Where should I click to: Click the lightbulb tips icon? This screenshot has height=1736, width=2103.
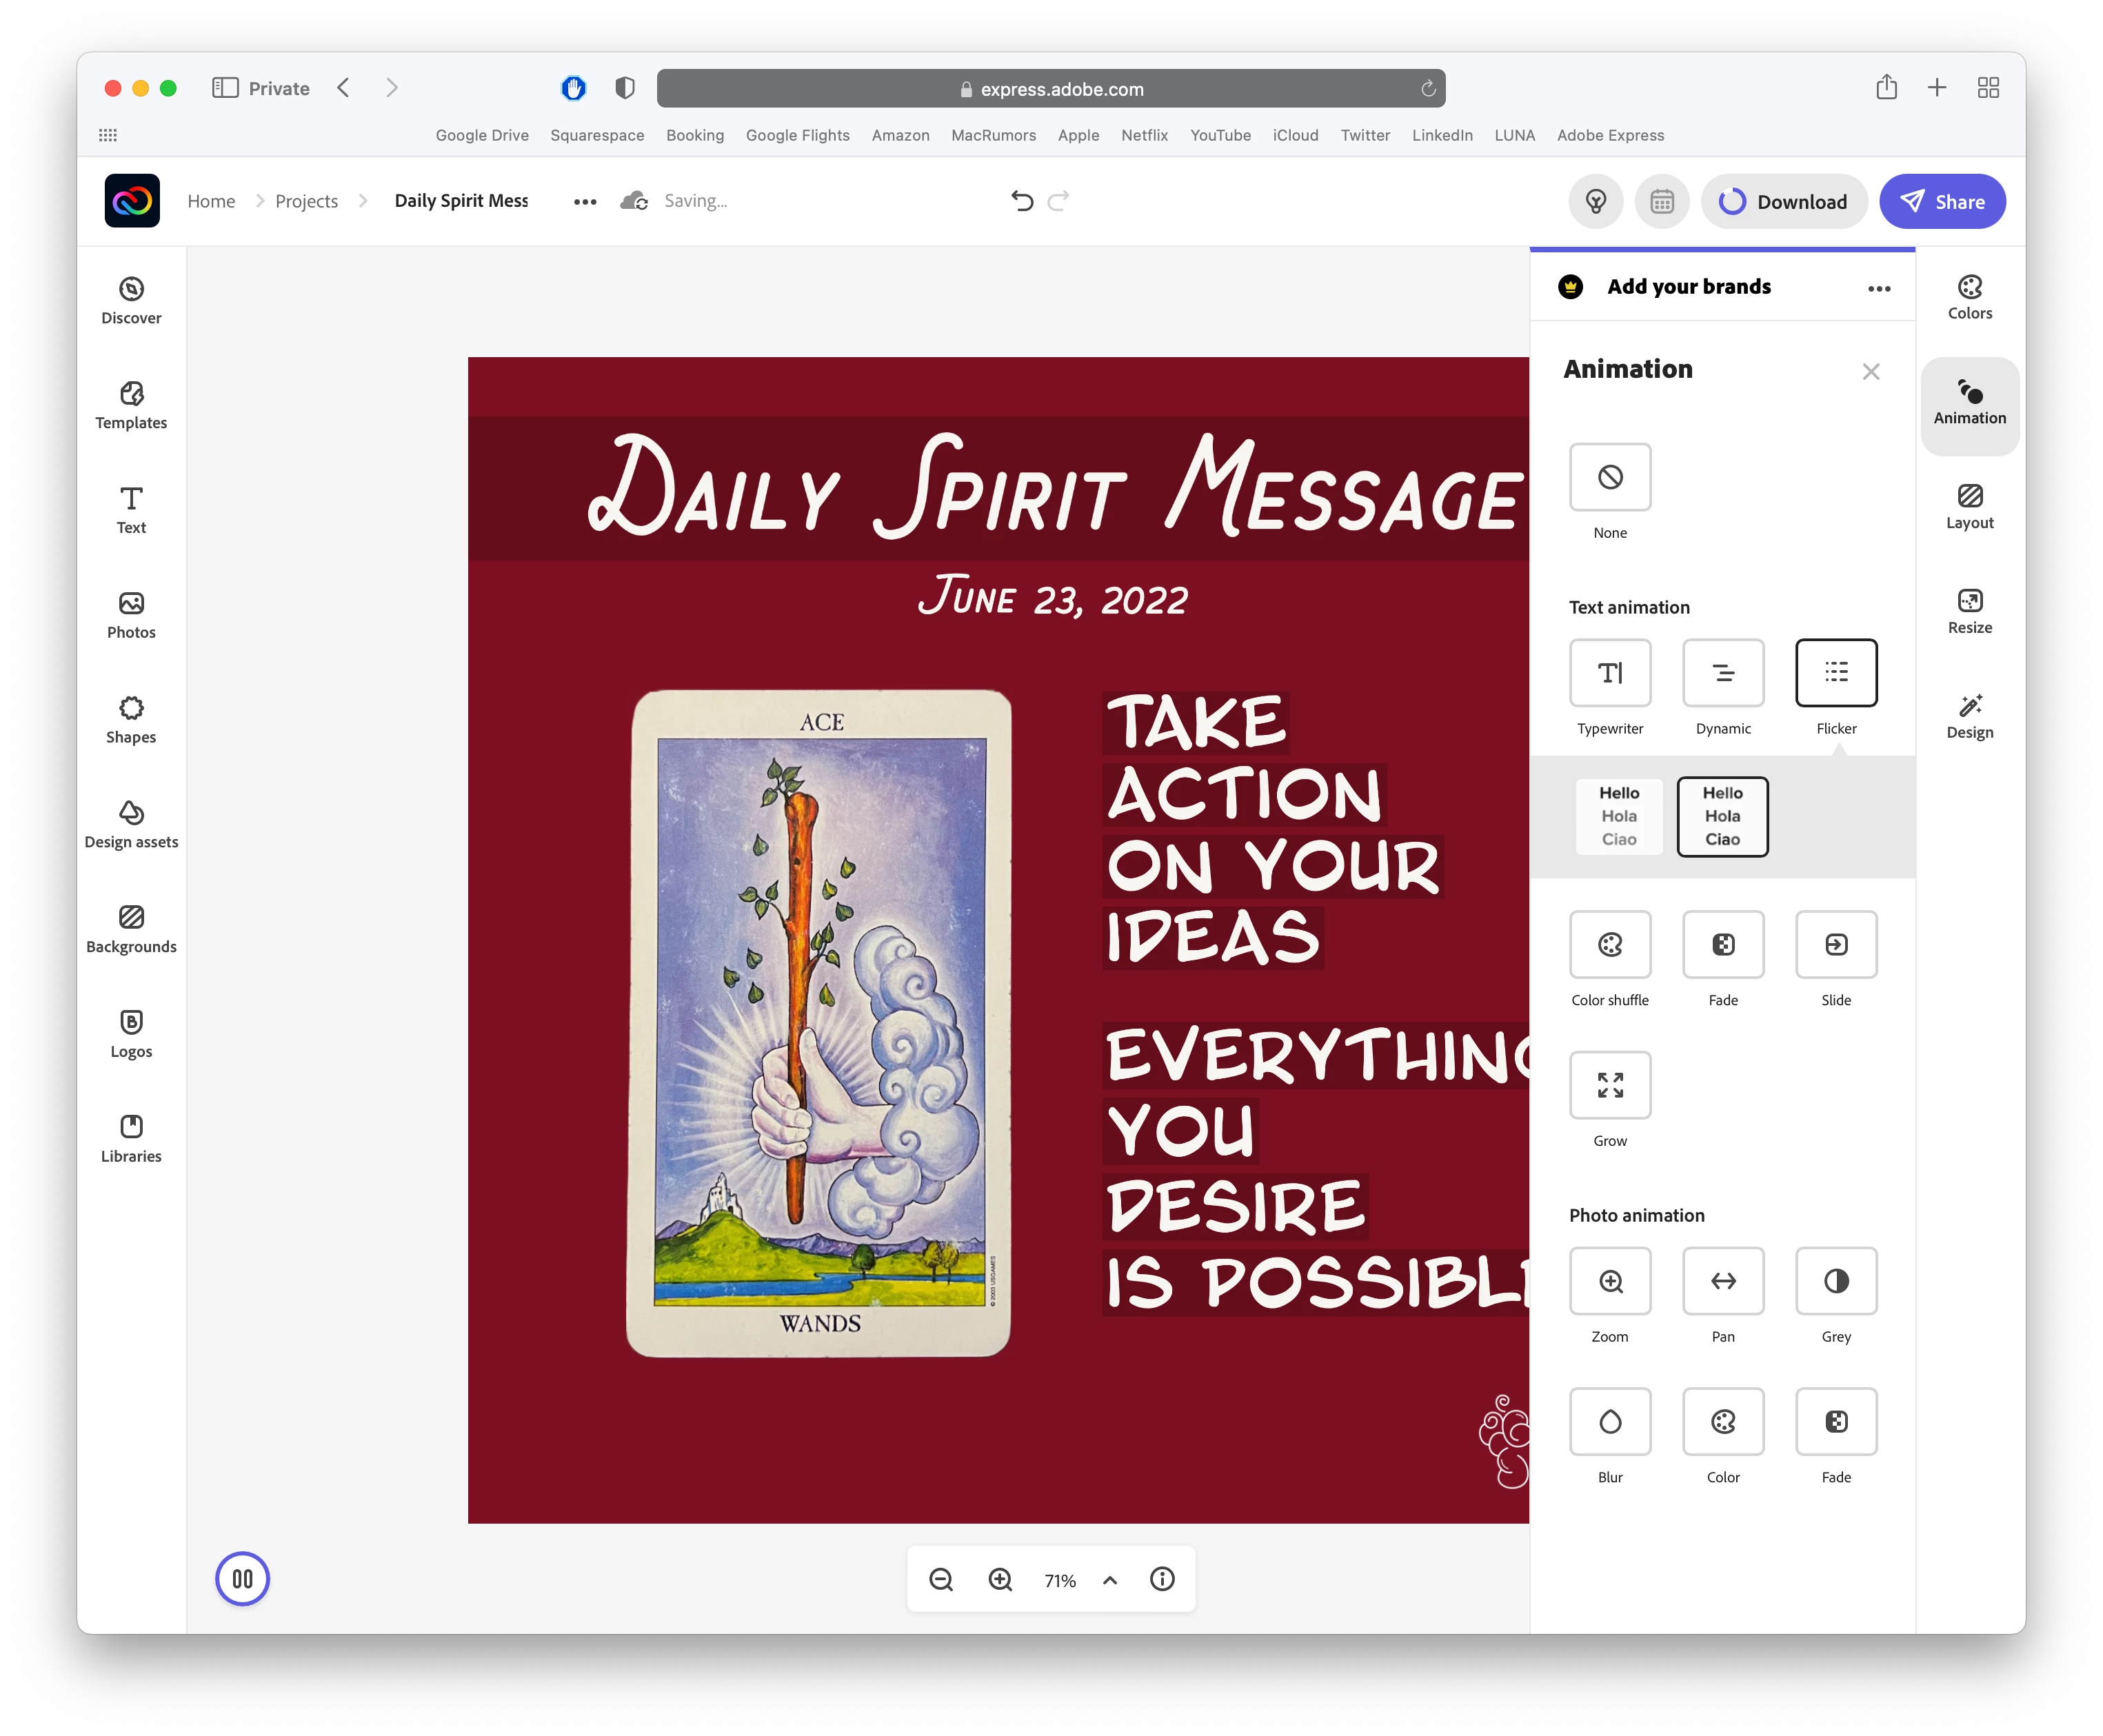click(1596, 202)
